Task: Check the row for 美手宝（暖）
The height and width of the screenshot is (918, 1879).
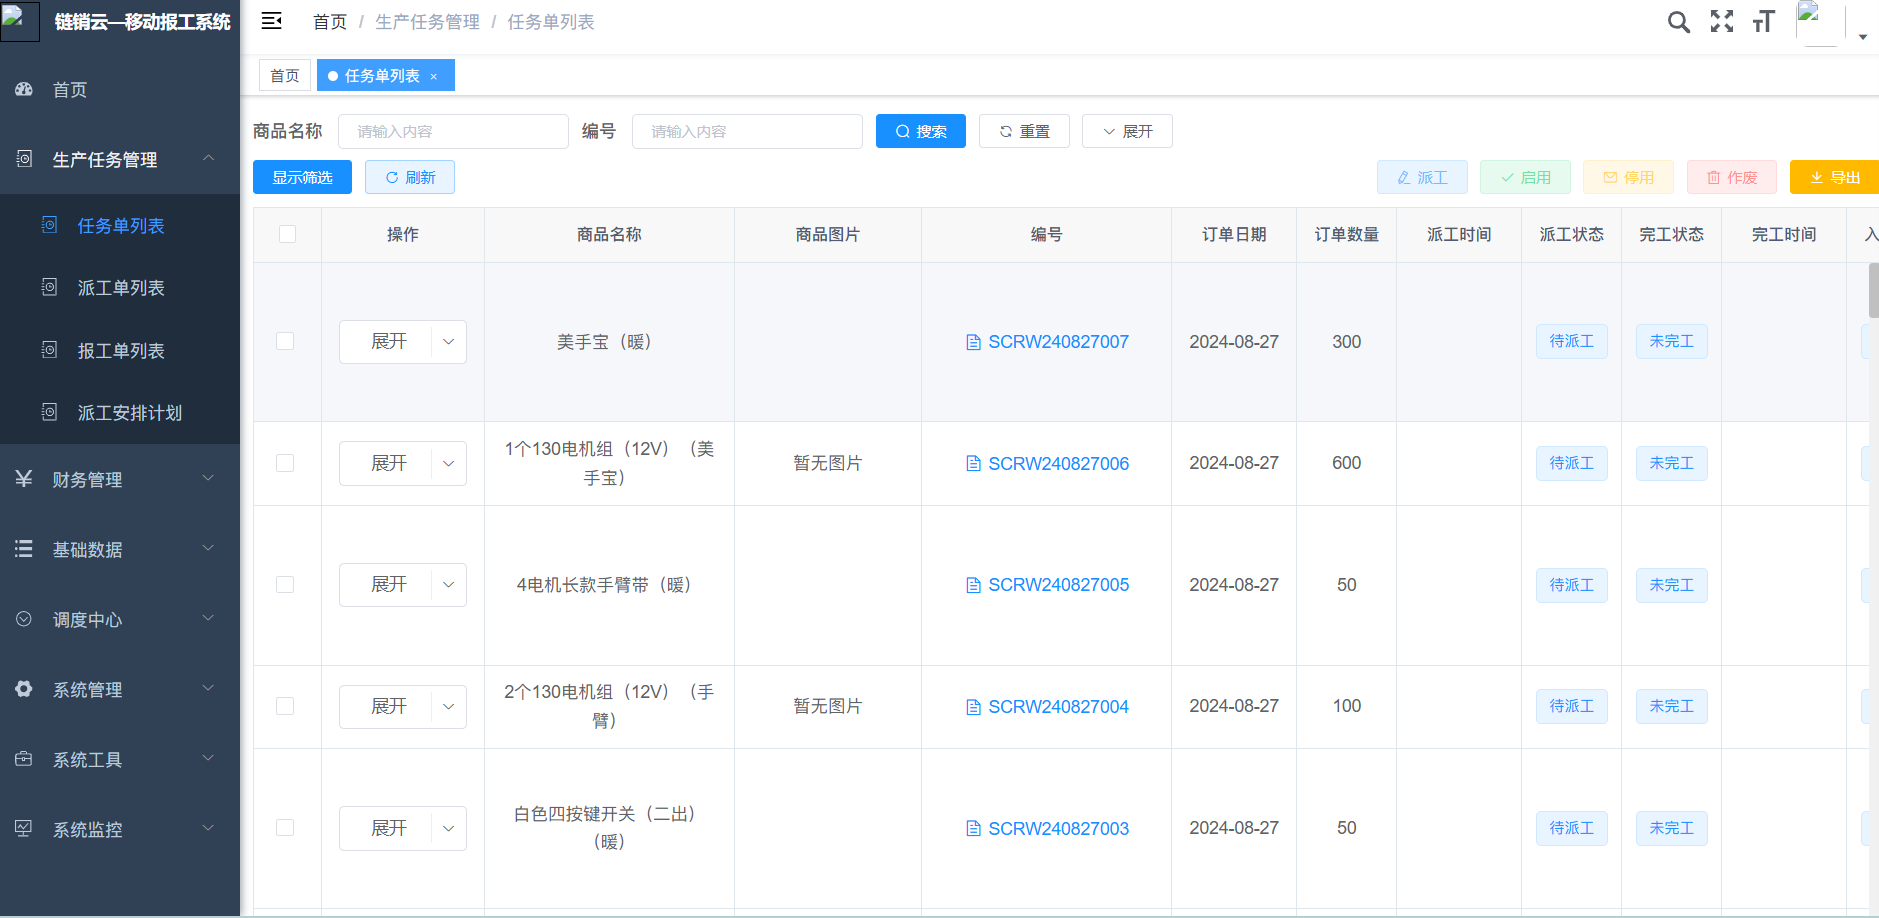Action: (x=285, y=341)
